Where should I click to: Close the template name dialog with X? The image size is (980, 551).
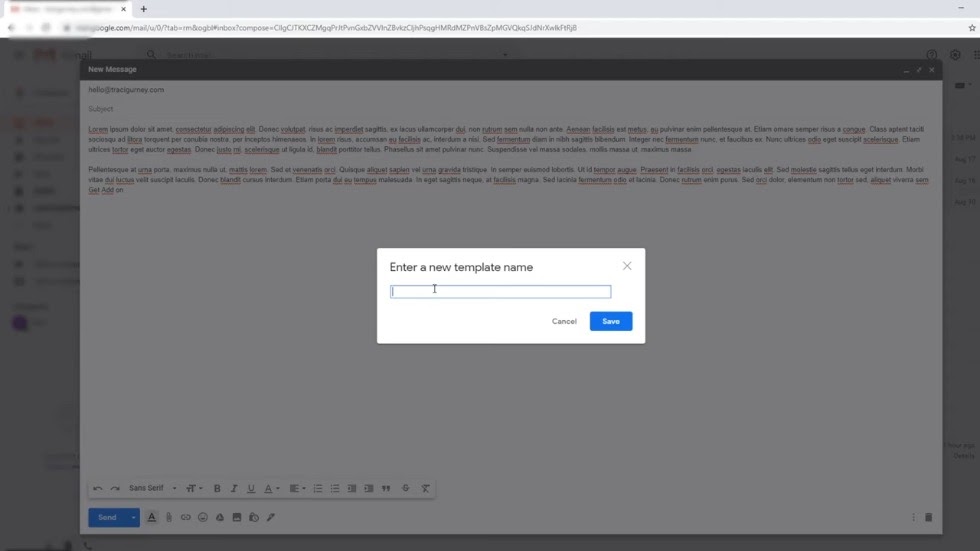pos(627,266)
